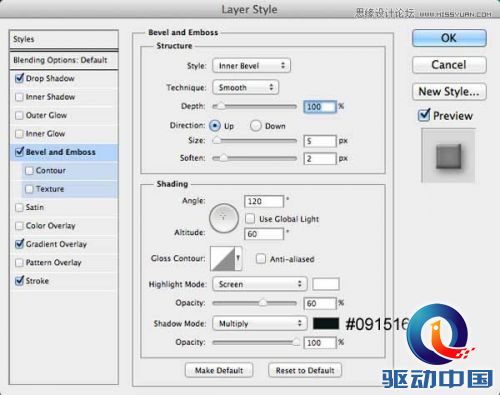The image size is (500, 395).
Task: Click the Size px input field
Action: coord(320,141)
